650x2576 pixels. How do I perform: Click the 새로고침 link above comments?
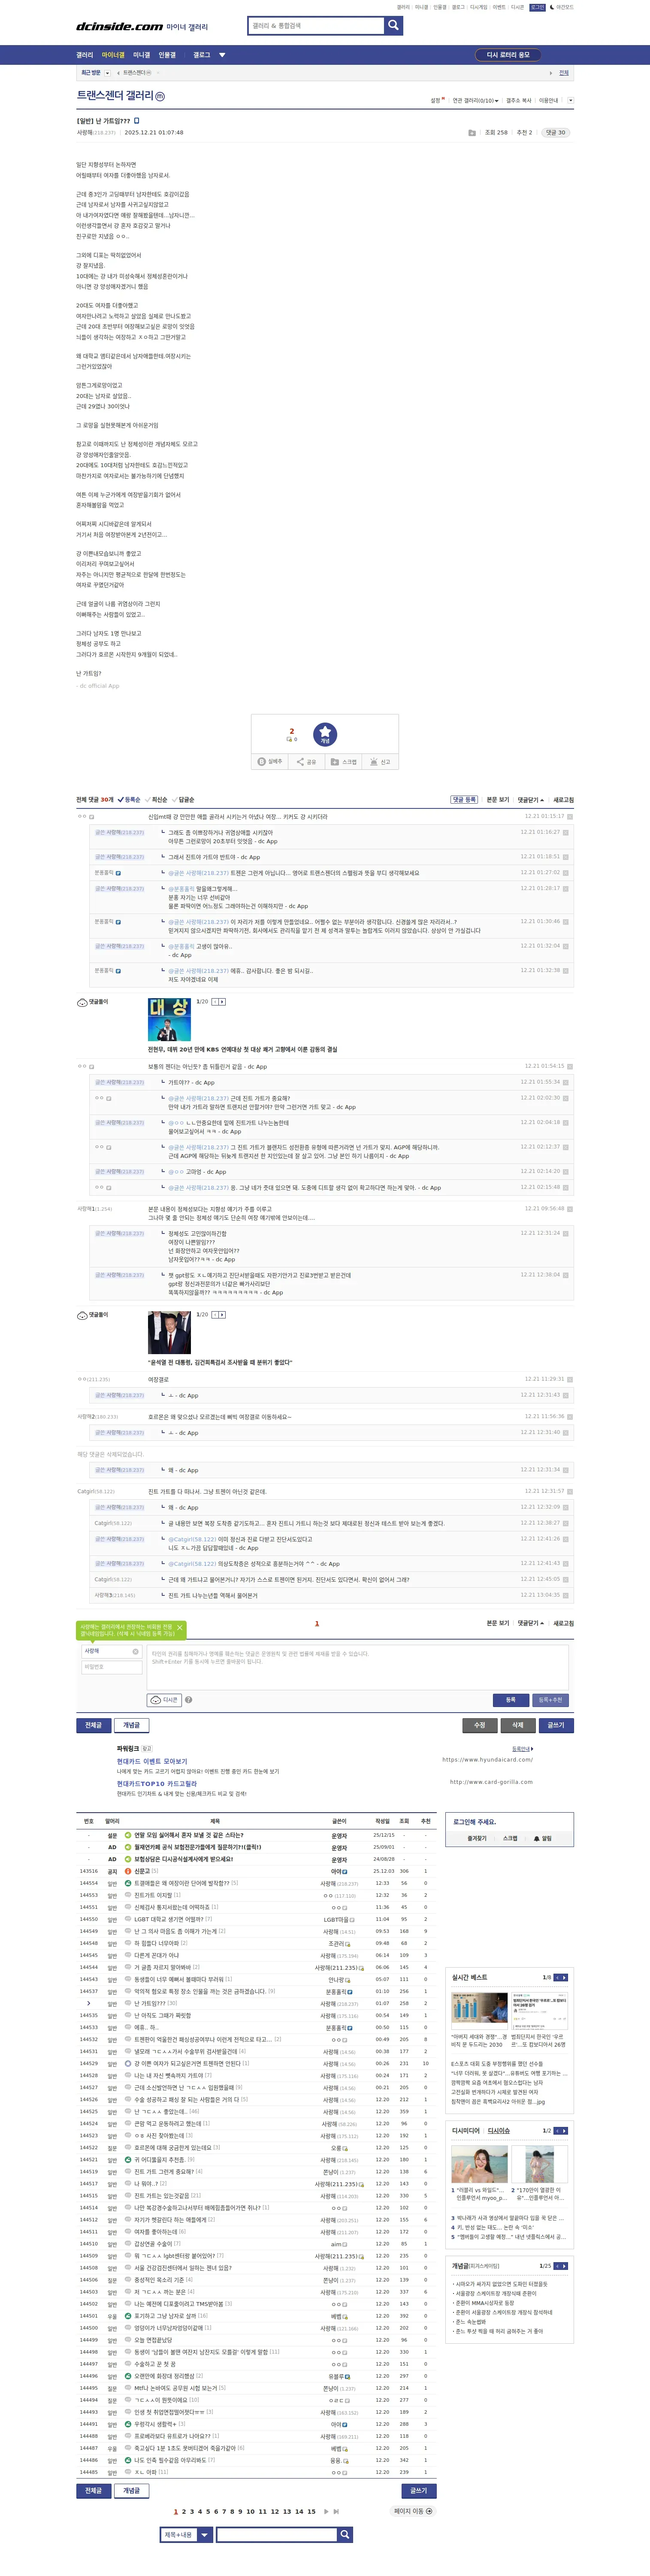[x=564, y=800]
